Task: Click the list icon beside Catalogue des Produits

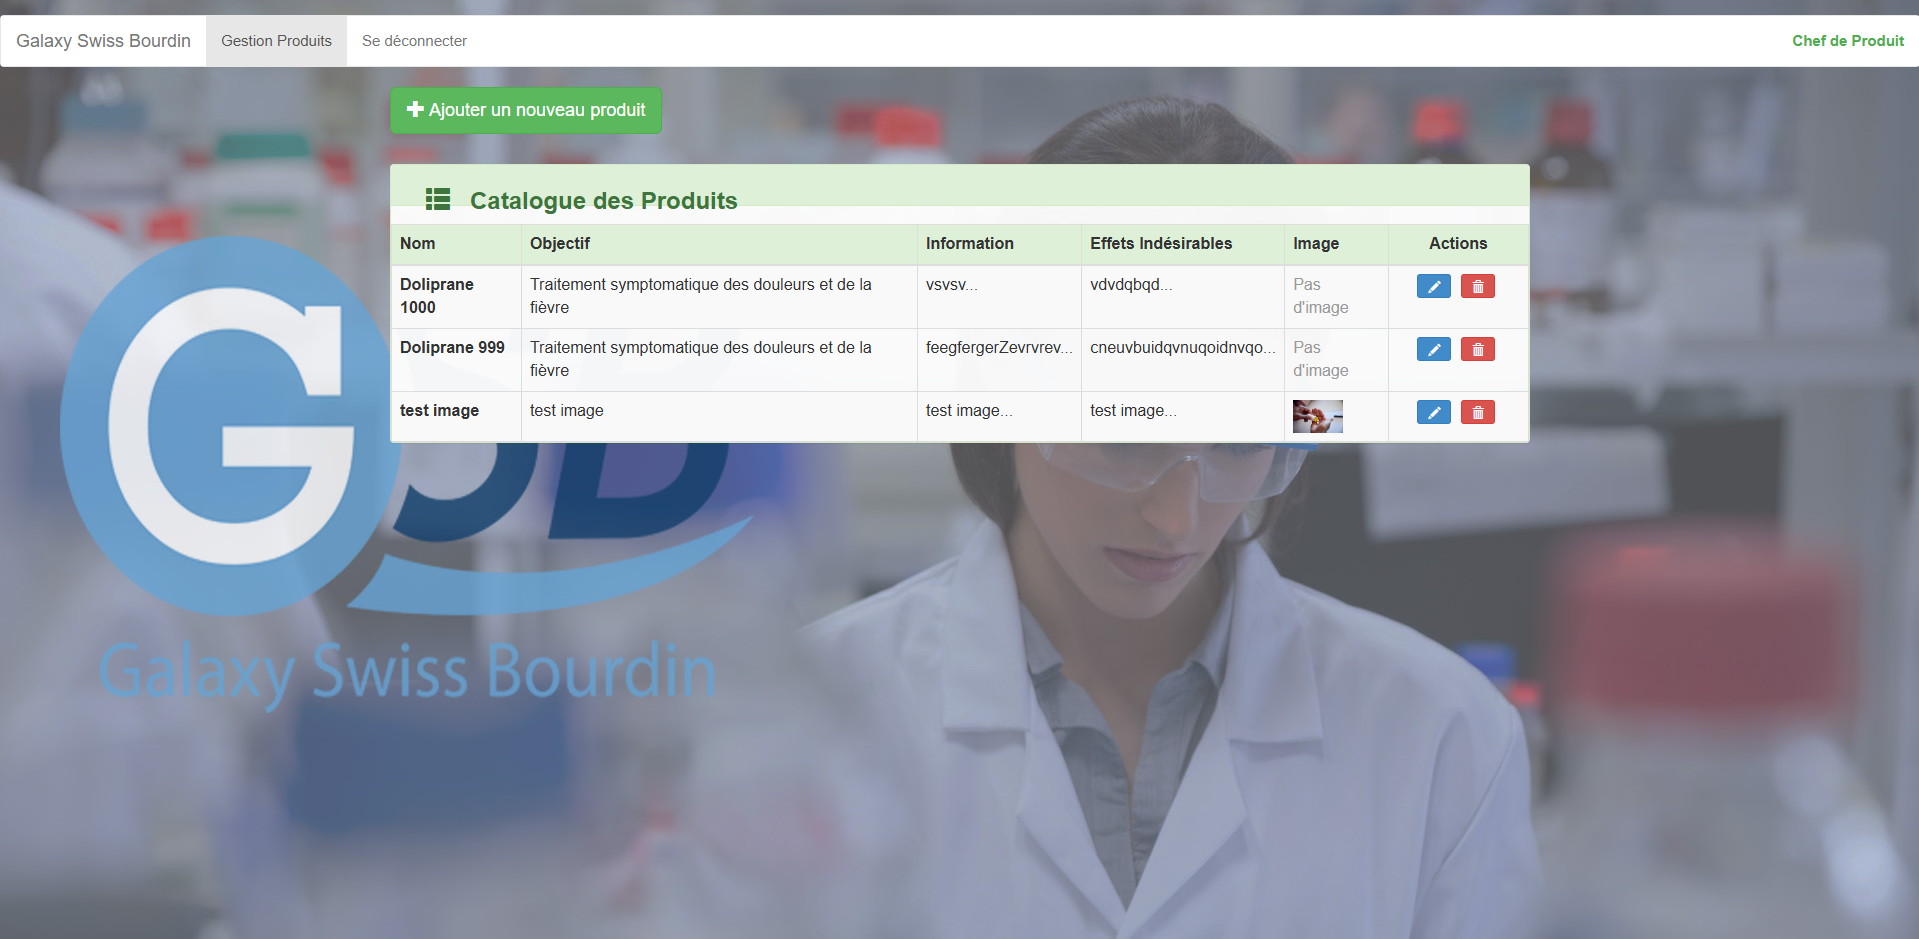Action: pos(438,199)
